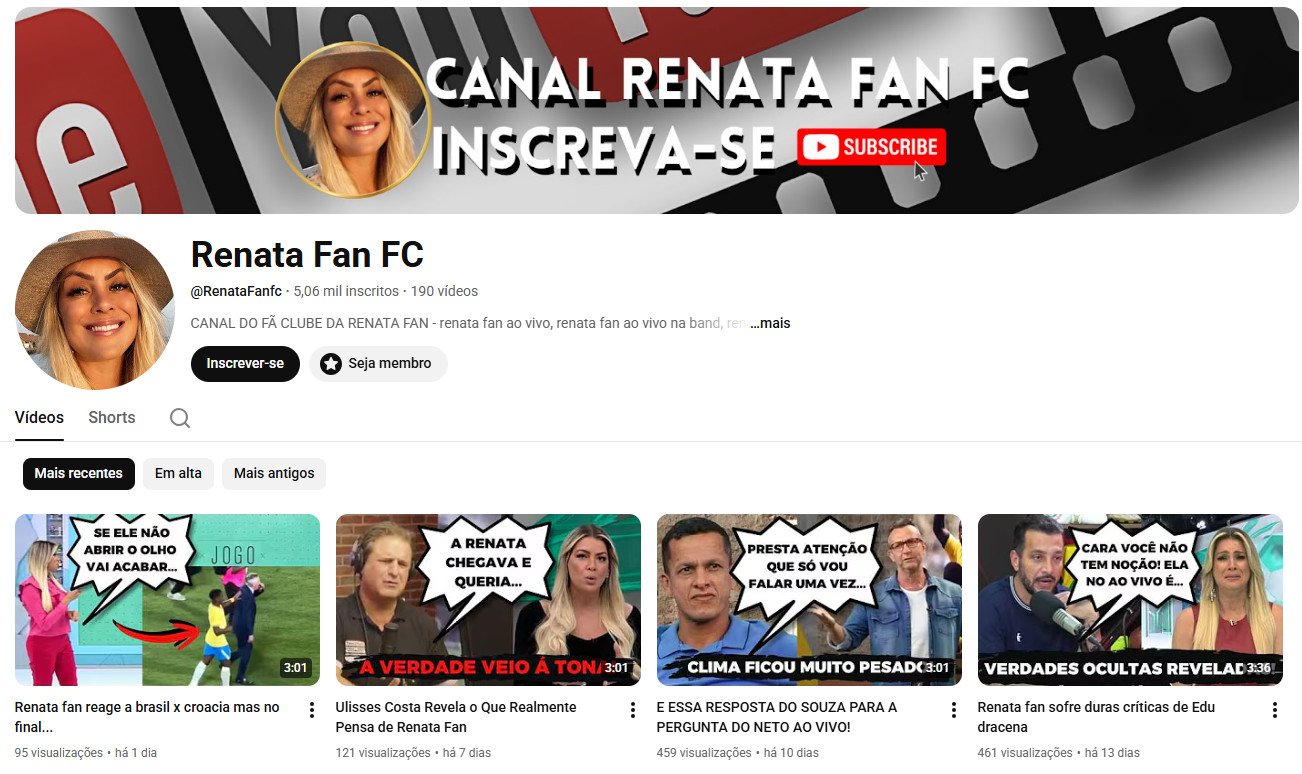Click the star icon on Seja membro button
This screenshot has height=774, width=1302.
pyautogui.click(x=331, y=364)
